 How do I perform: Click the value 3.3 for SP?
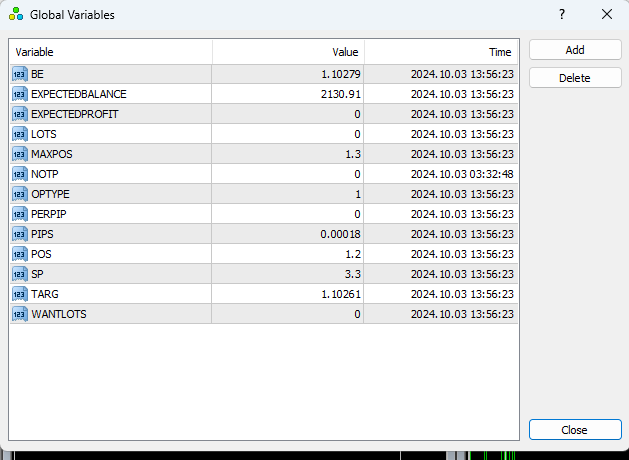pyautogui.click(x=353, y=274)
